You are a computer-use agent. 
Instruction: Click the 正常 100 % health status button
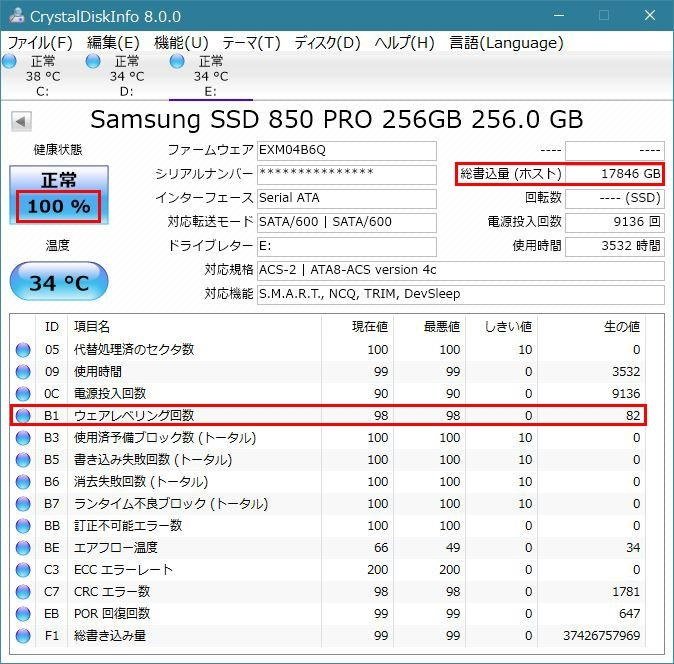(x=59, y=195)
